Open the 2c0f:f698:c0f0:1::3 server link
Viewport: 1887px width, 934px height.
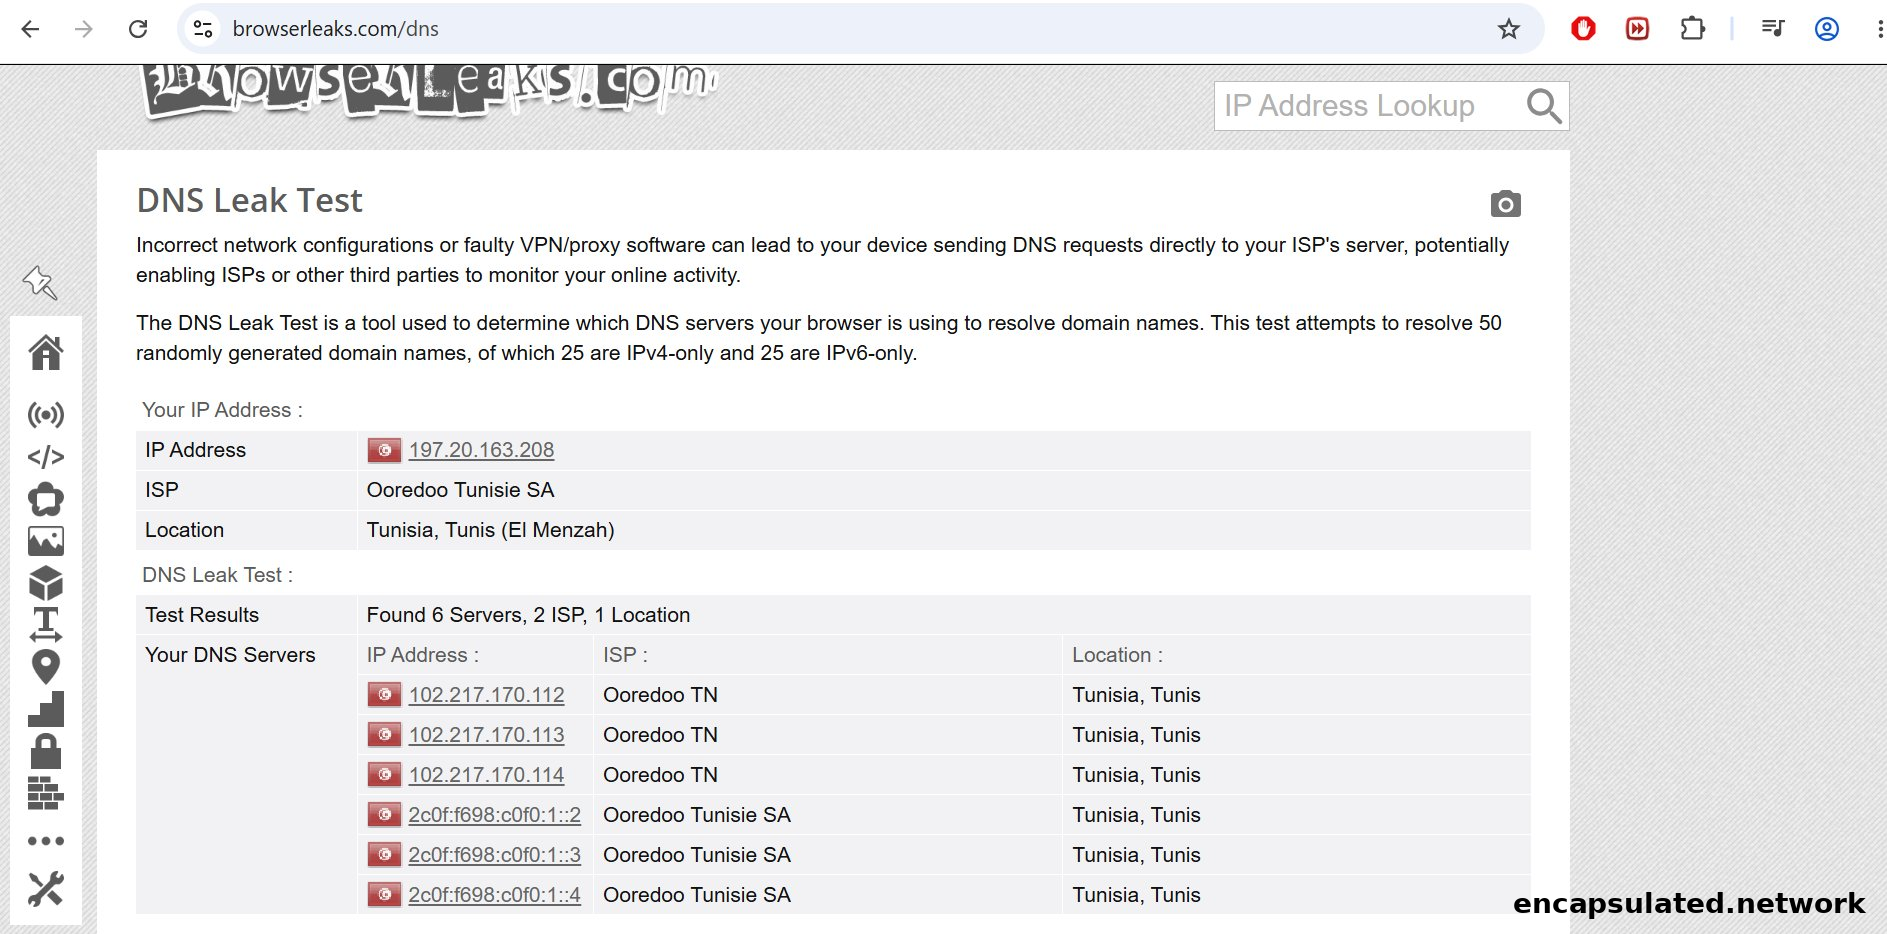[x=494, y=855]
